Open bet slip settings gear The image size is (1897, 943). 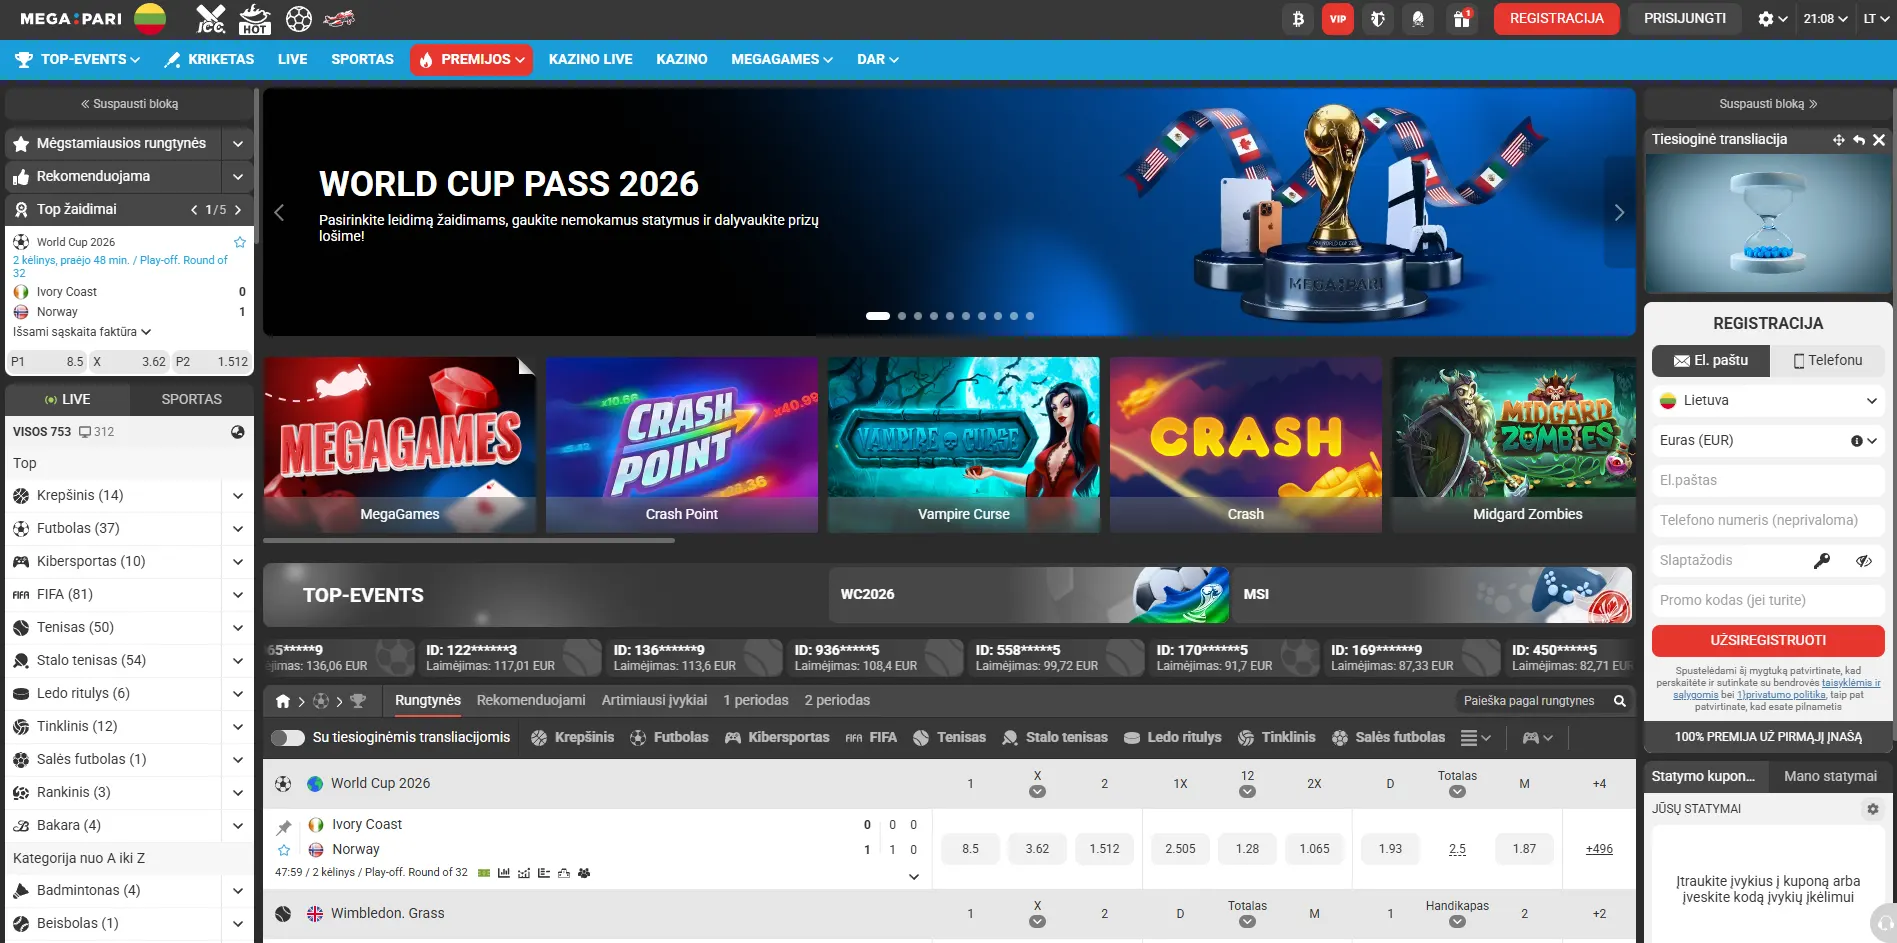tap(1873, 809)
